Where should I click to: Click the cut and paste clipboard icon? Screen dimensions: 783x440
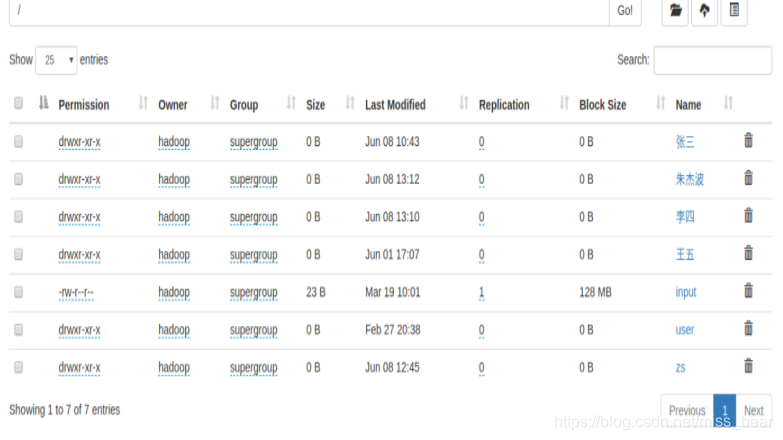click(x=734, y=10)
